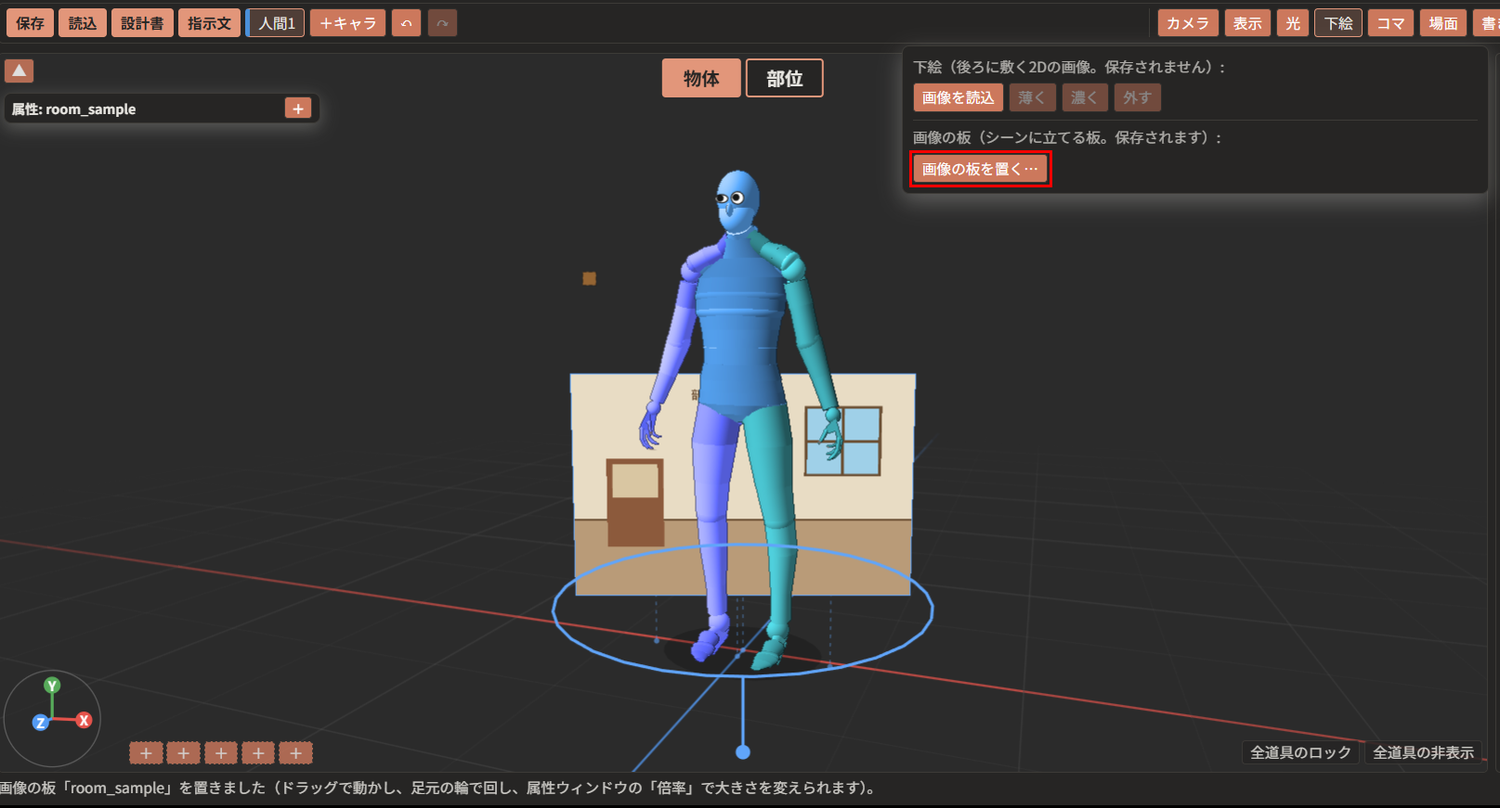Click the 画像を読込 button

pyautogui.click(x=958, y=97)
